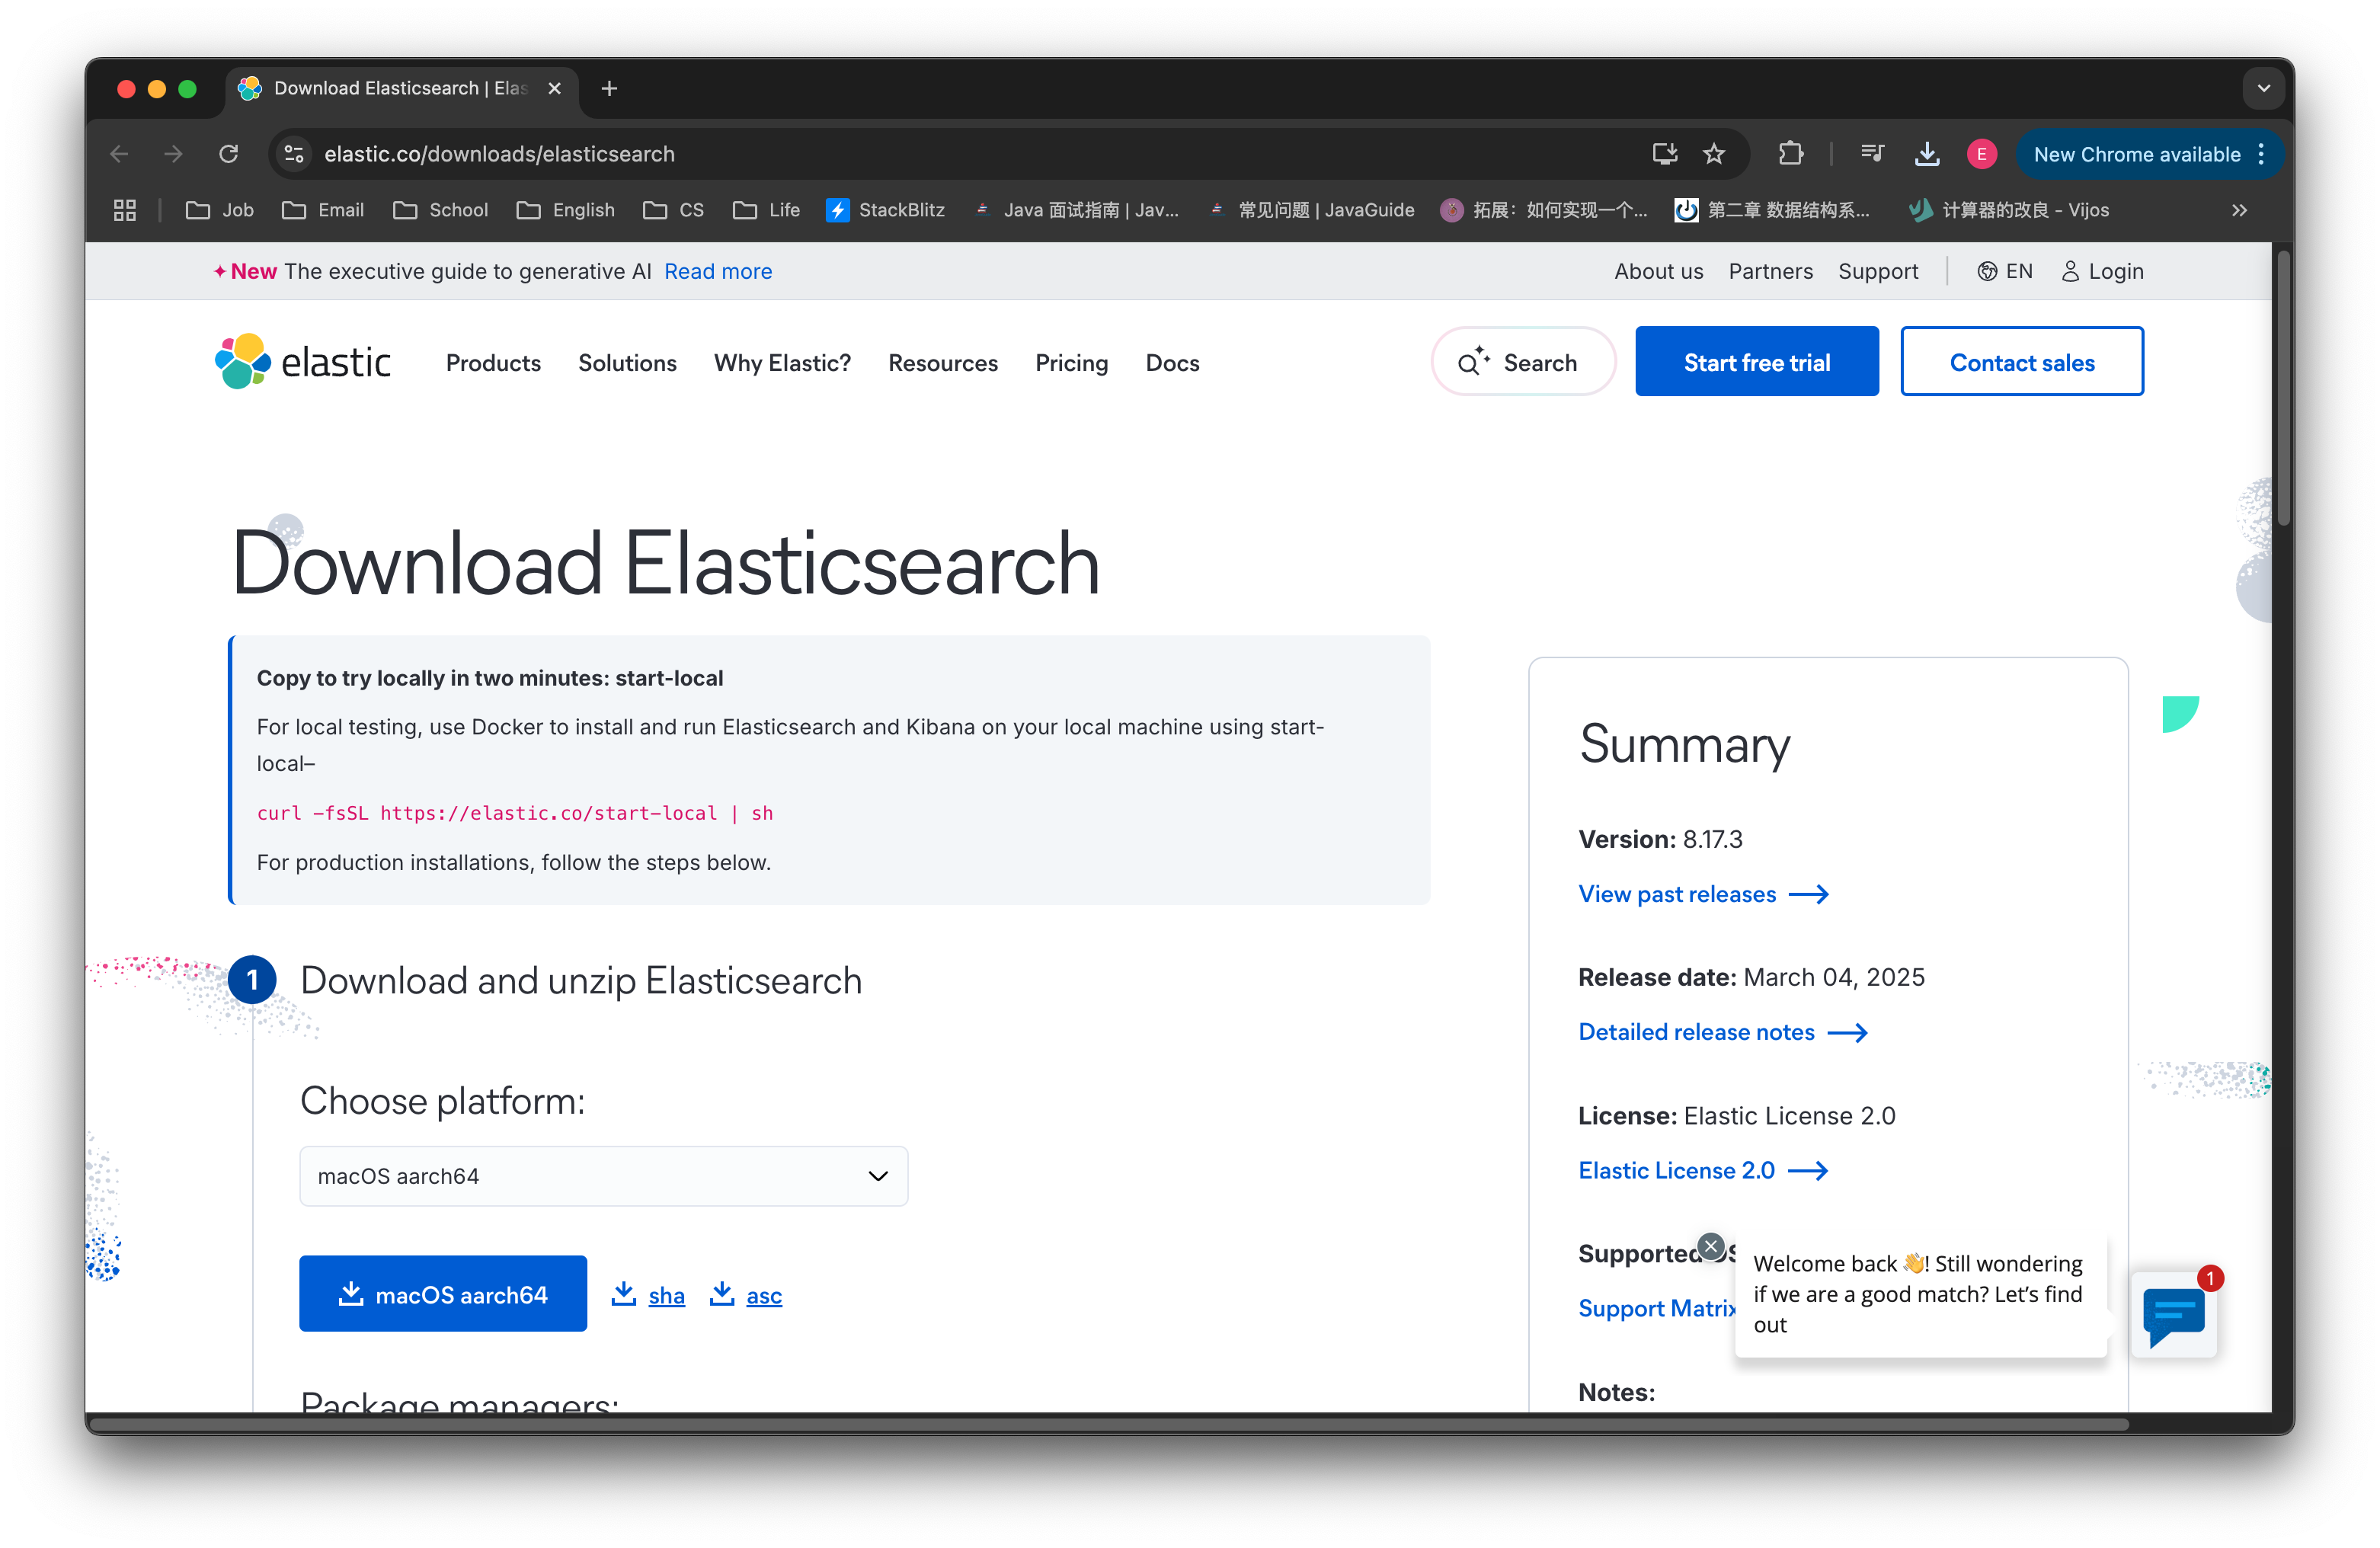Bookmark page with the star icon

(x=1714, y=154)
